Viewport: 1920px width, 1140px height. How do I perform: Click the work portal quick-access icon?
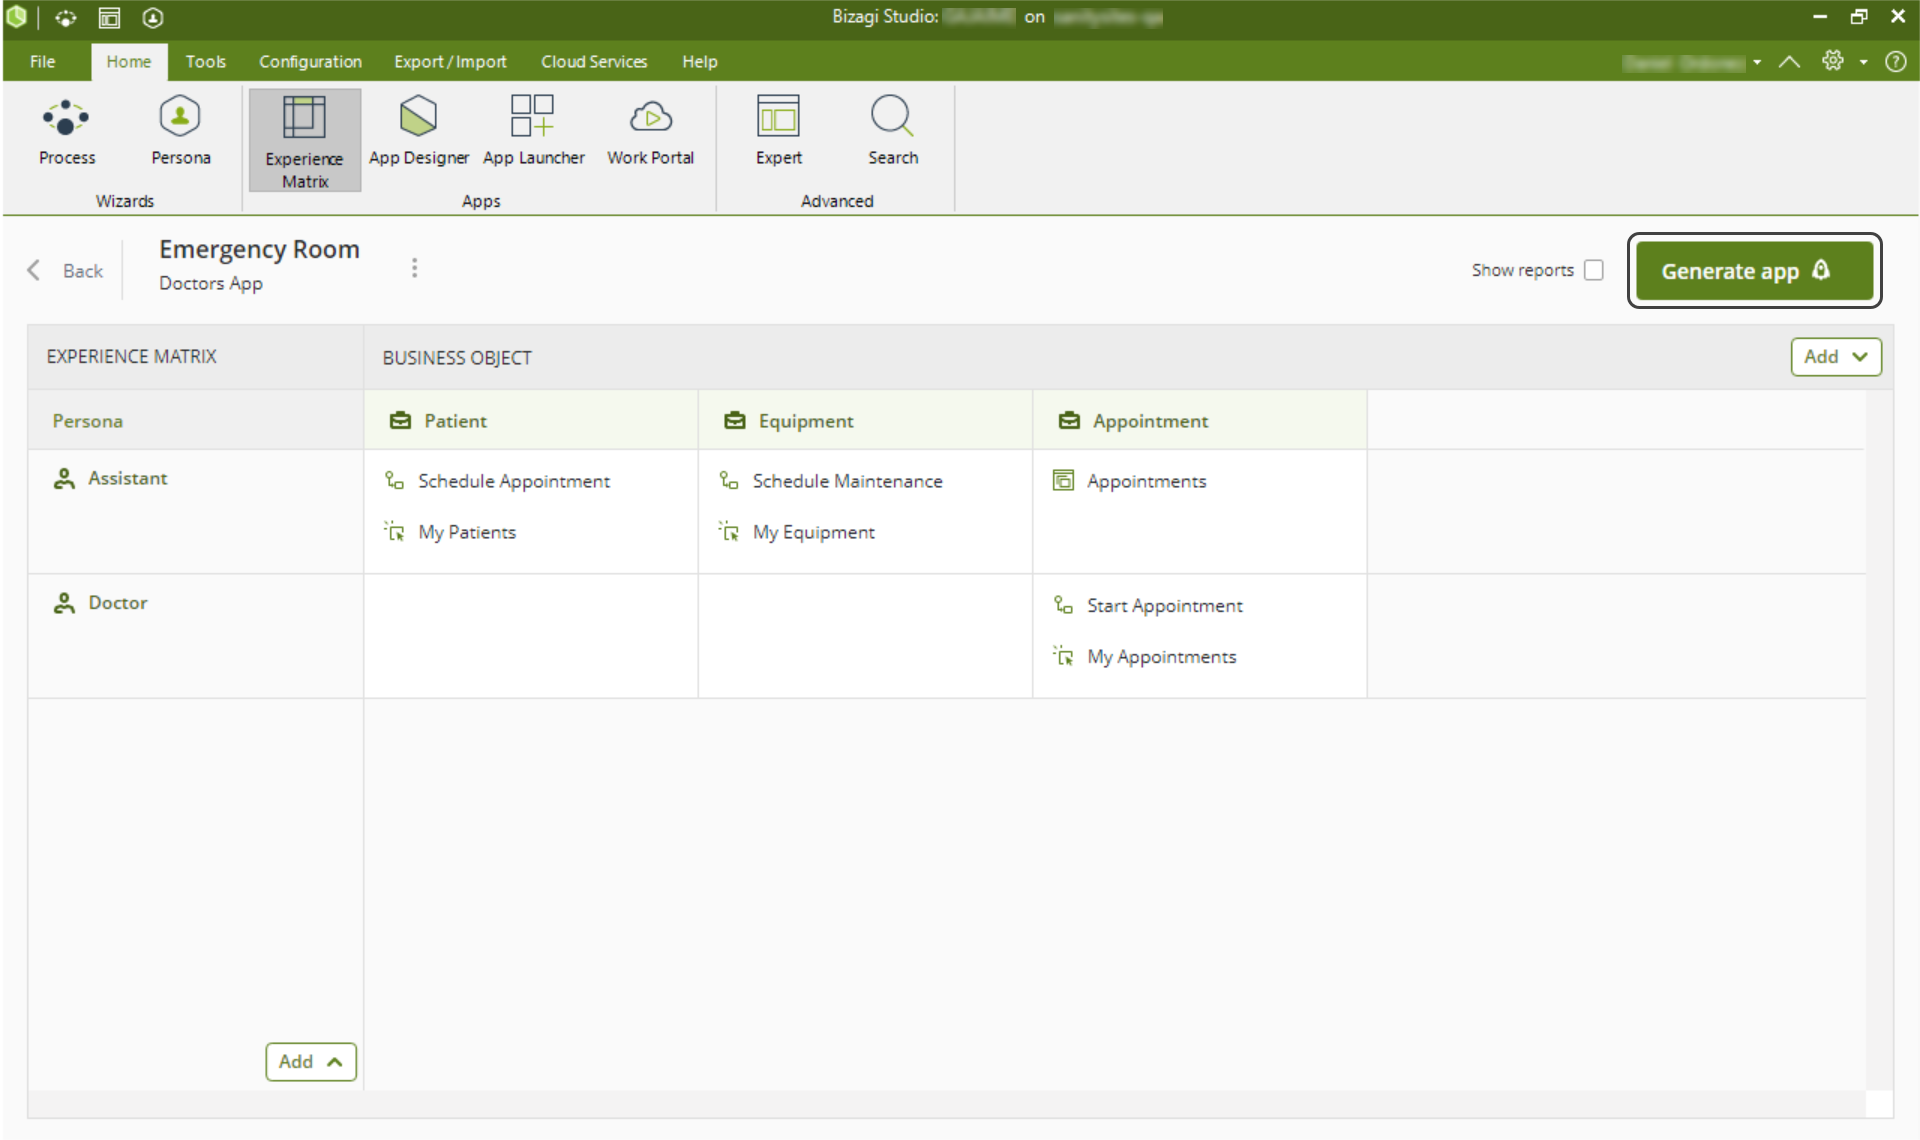click(x=152, y=18)
